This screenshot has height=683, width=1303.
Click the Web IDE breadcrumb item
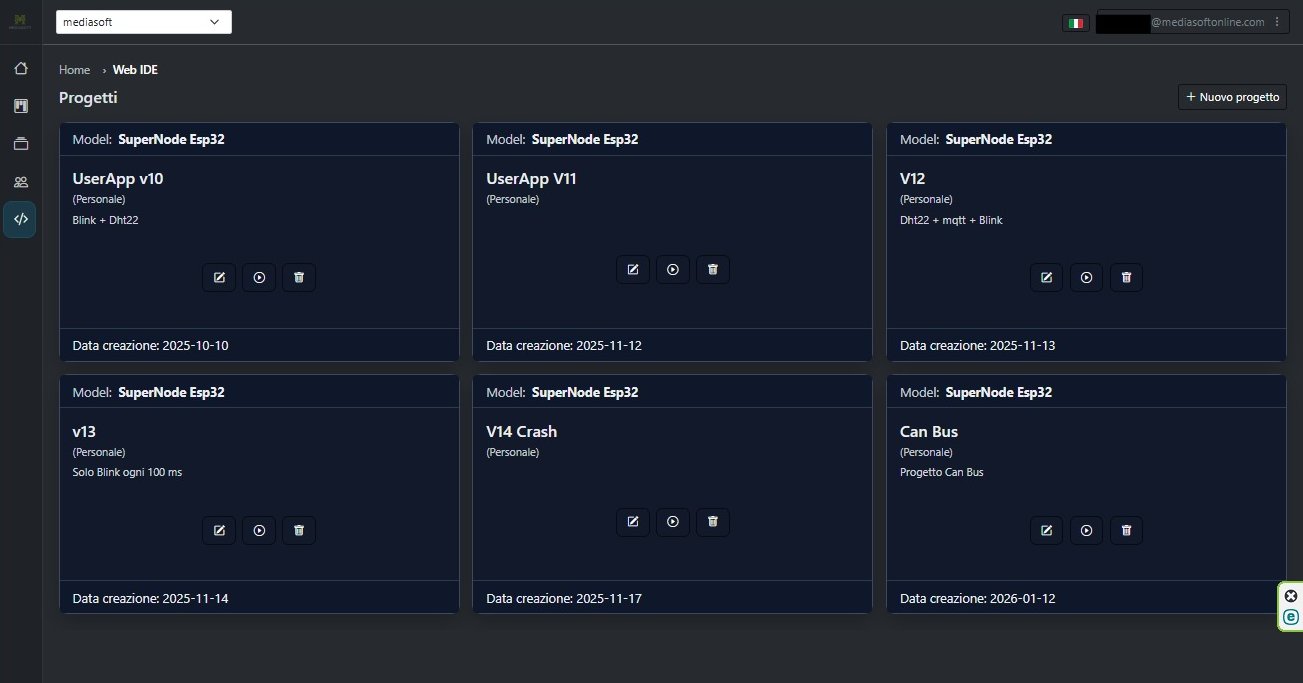pos(135,70)
